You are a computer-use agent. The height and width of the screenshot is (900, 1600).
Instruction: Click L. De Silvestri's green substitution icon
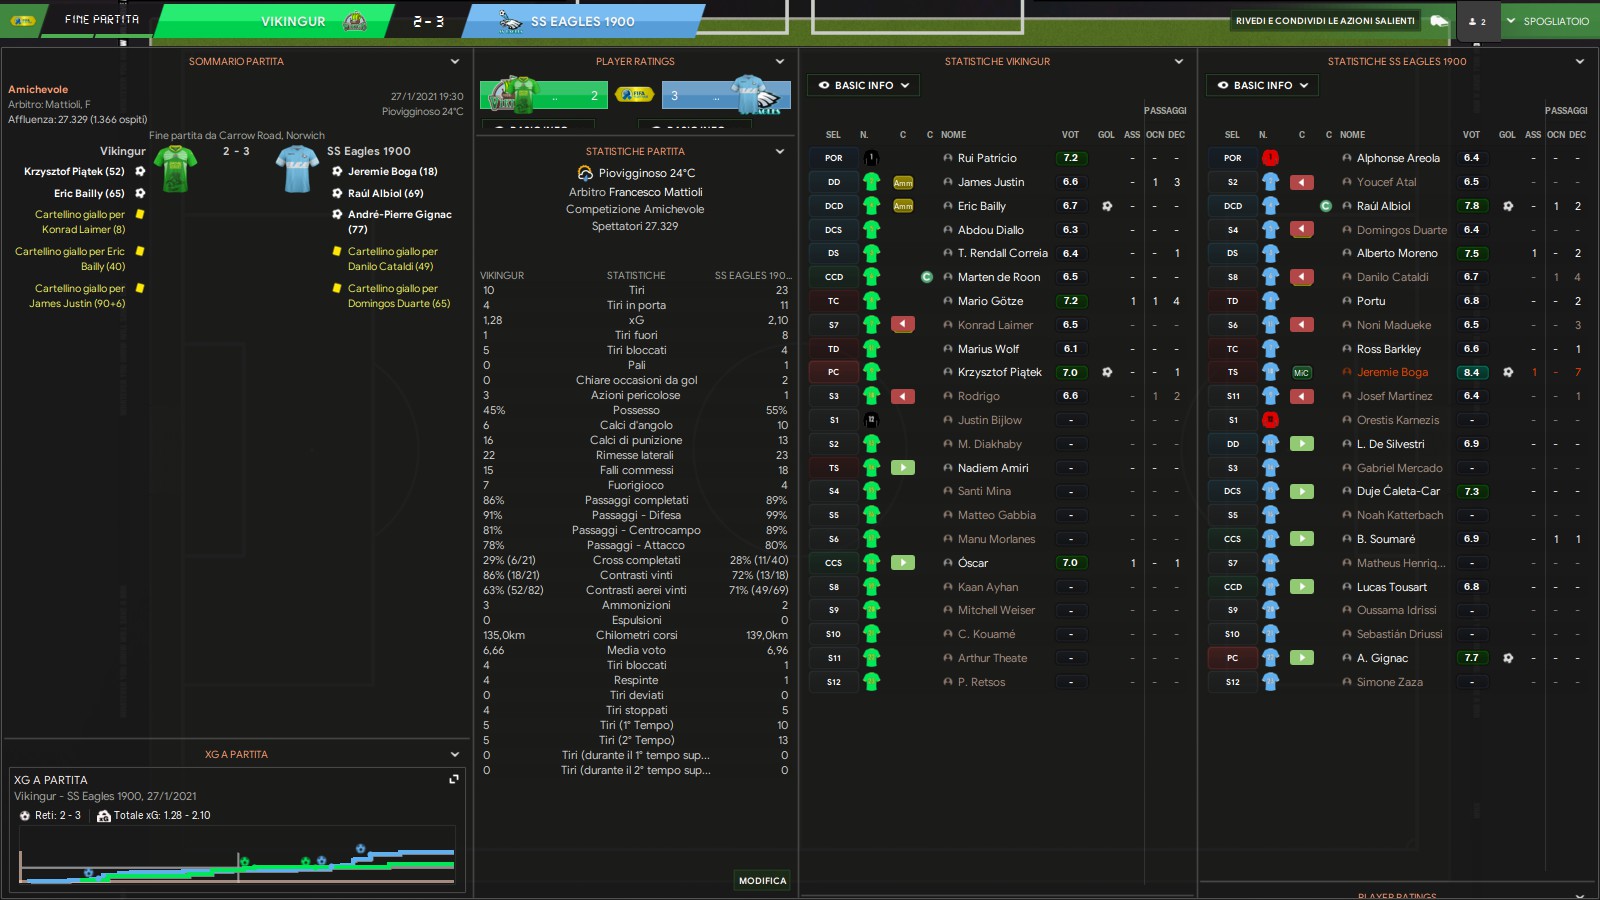pyautogui.click(x=1302, y=443)
